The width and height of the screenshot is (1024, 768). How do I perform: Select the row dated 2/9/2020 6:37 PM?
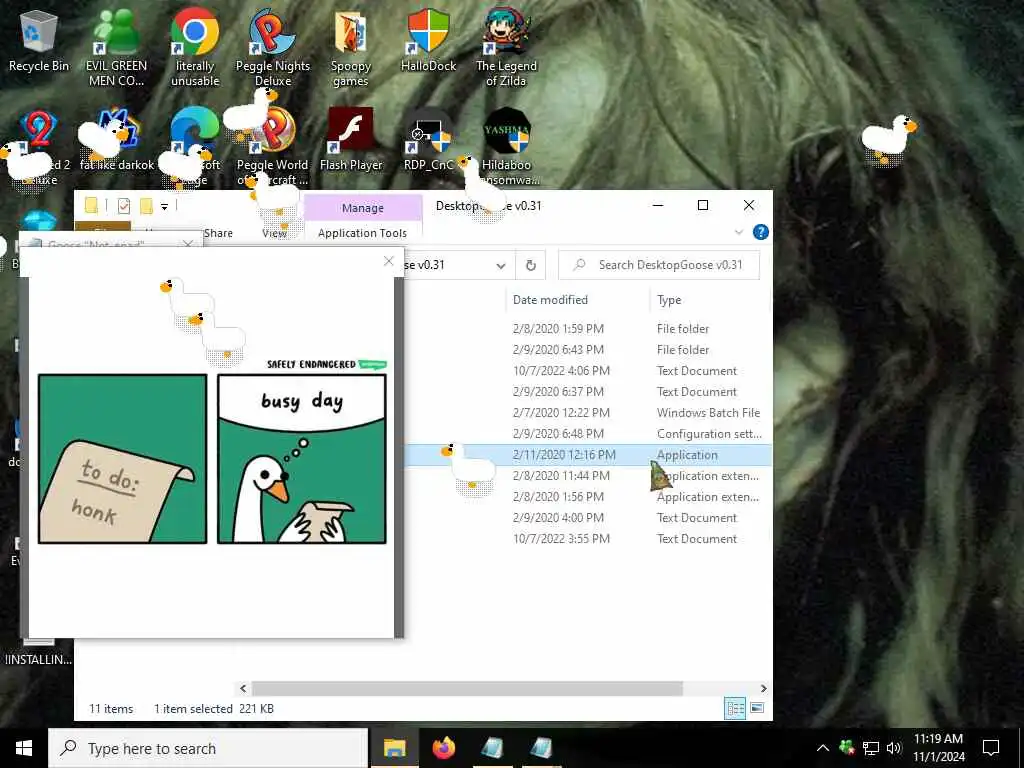coord(587,391)
